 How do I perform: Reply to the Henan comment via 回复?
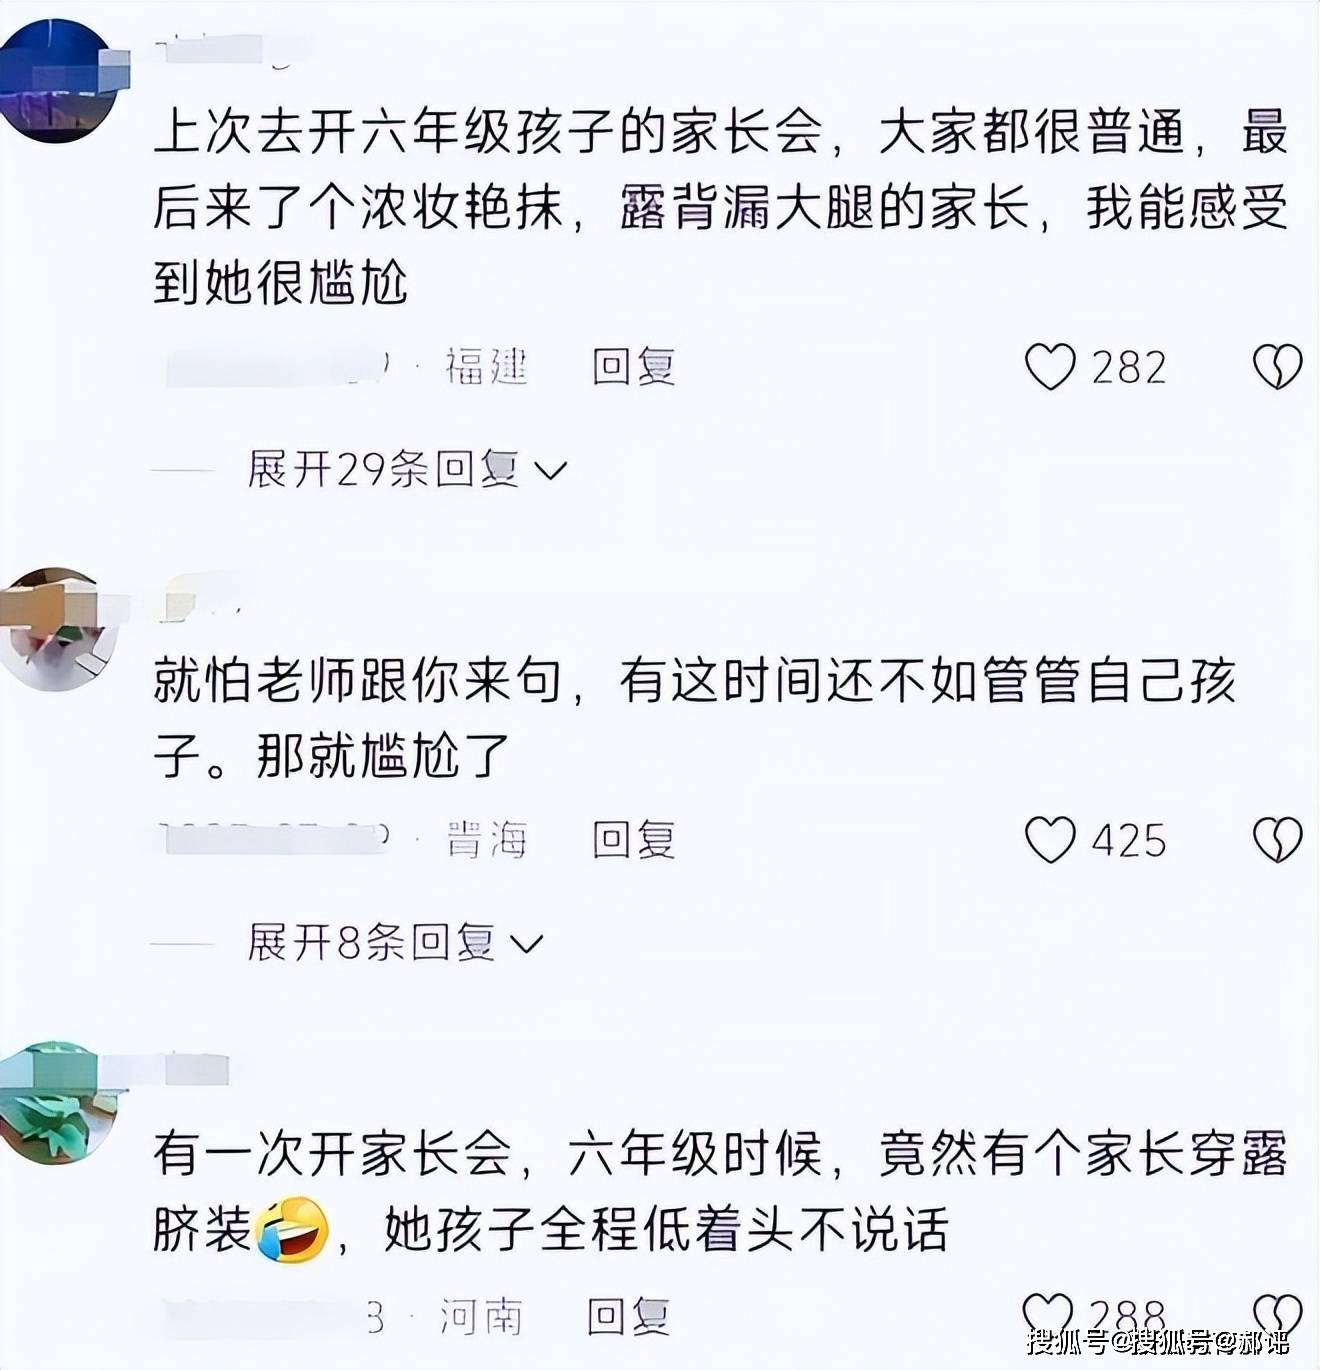pos(628,1316)
